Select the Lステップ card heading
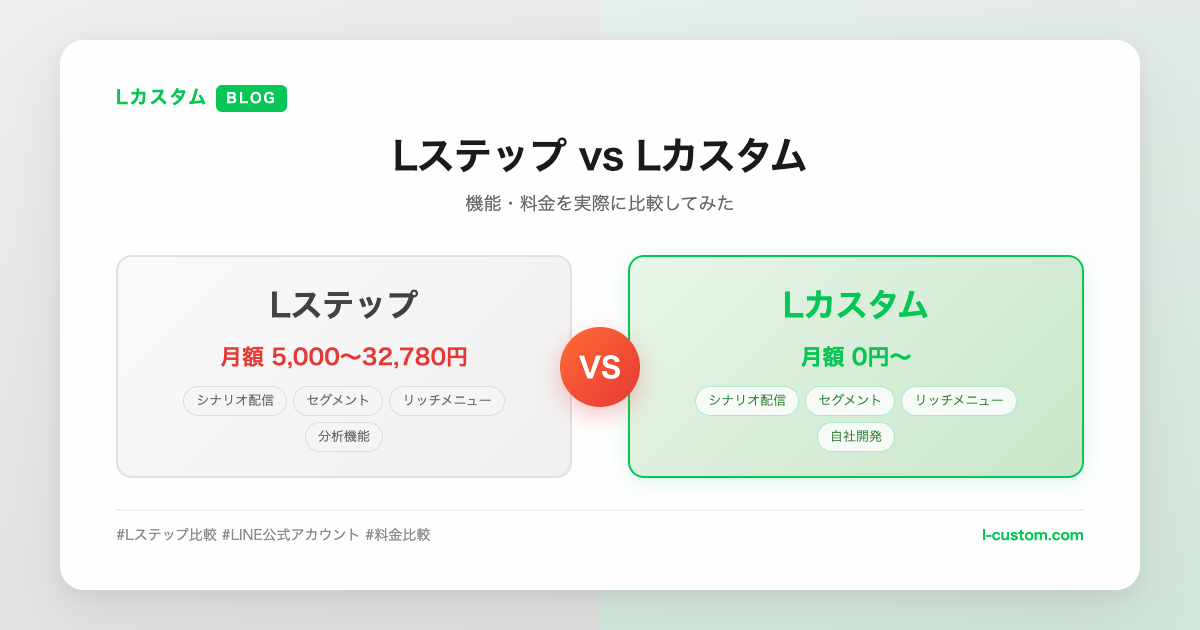This screenshot has height=630, width=1200. coord(343,305)
